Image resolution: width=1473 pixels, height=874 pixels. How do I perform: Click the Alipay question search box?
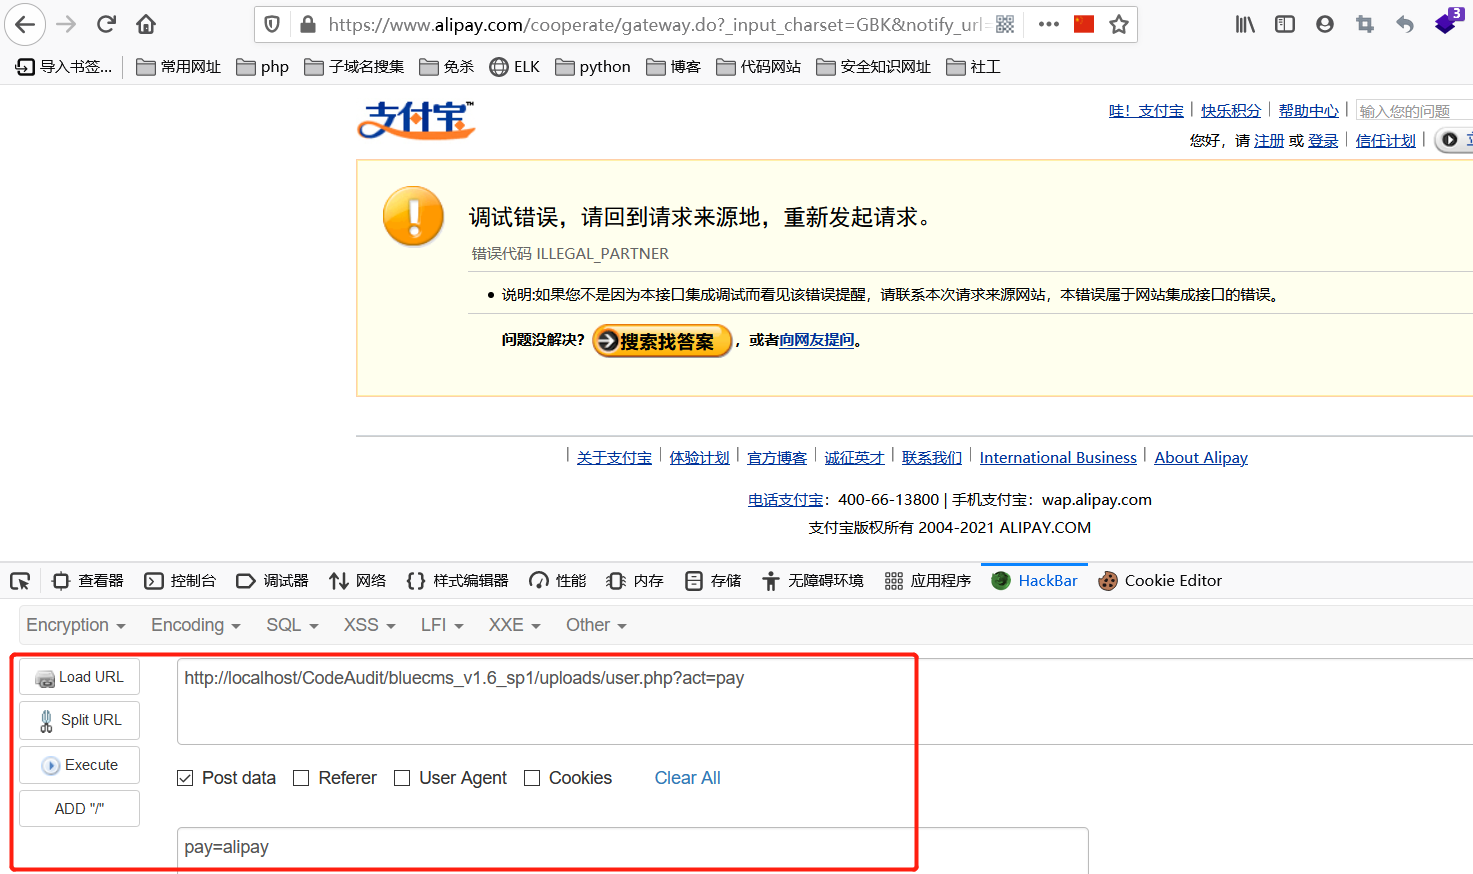tap(1414, 111)
